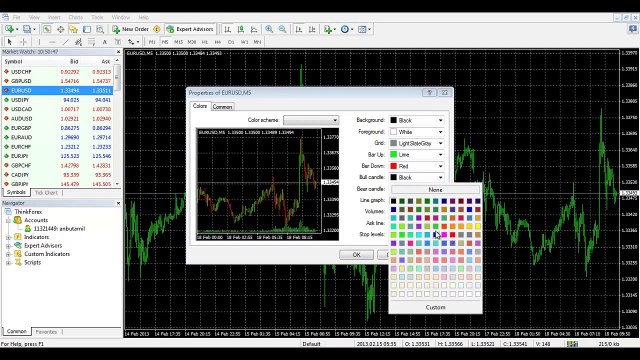Choose None in the color palette

coord(436,190)
